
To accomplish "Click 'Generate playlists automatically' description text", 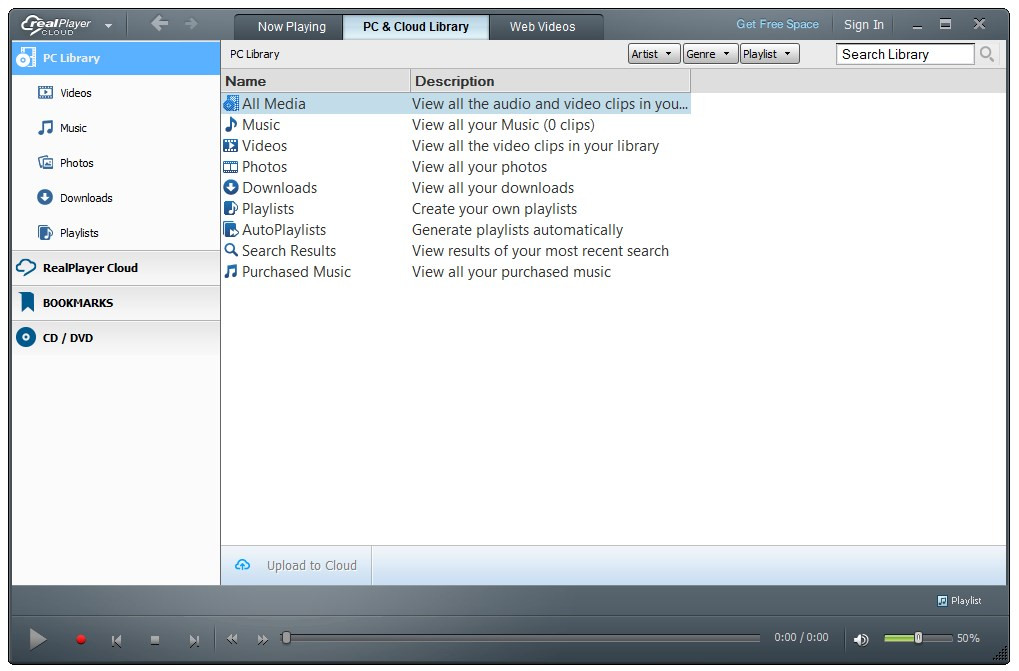I will point(517,230).
